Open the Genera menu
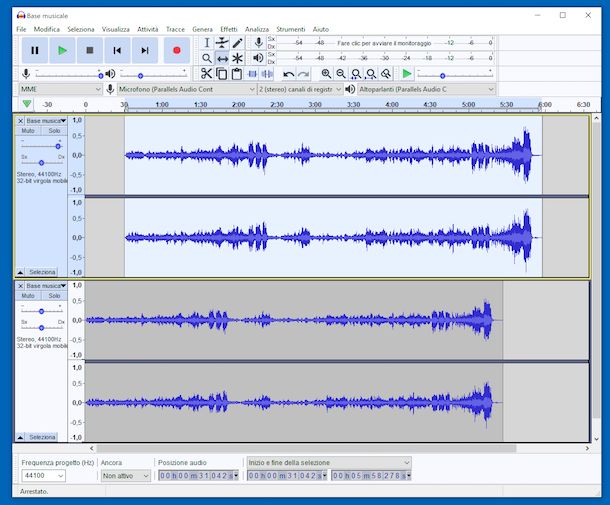 [202, 29]
